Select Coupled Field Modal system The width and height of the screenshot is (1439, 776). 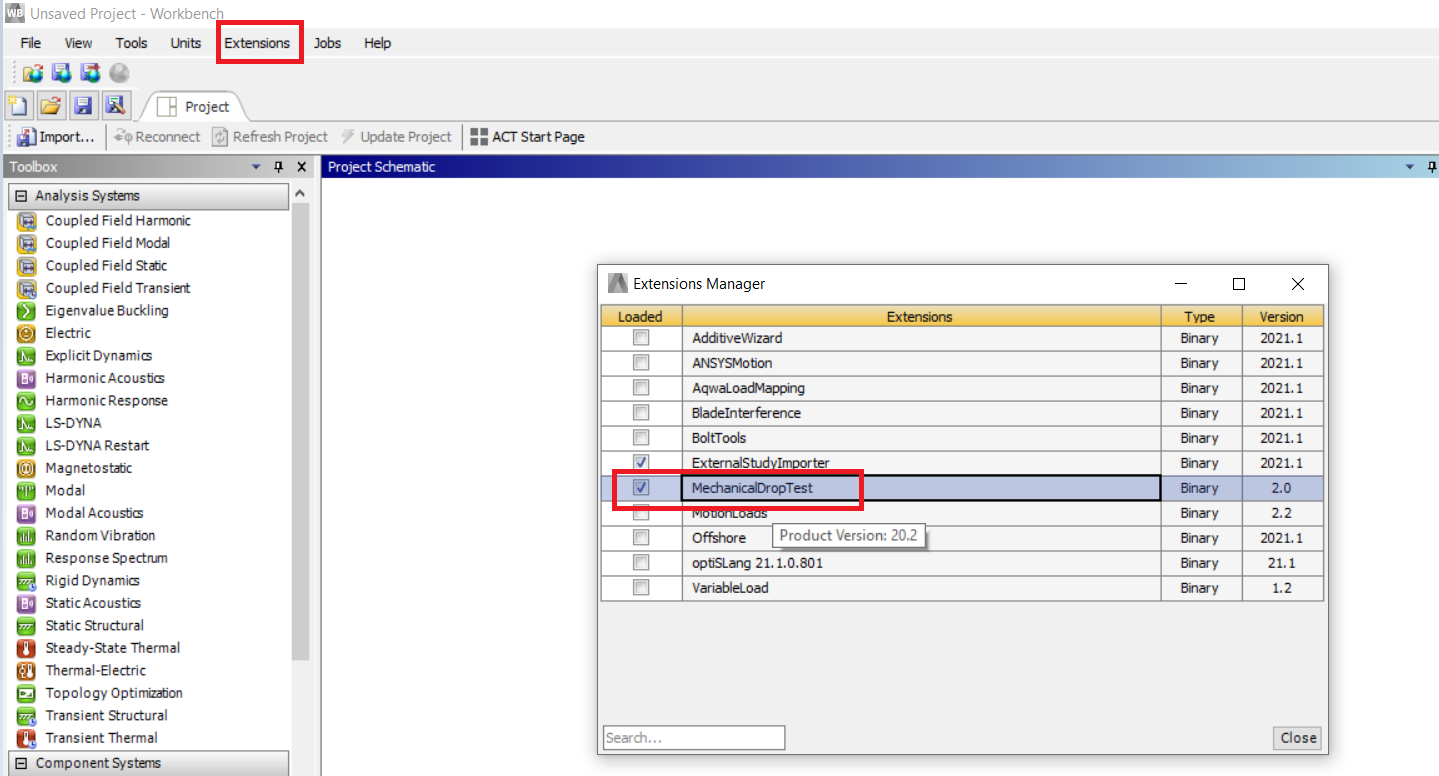click(x=107, y=243)
